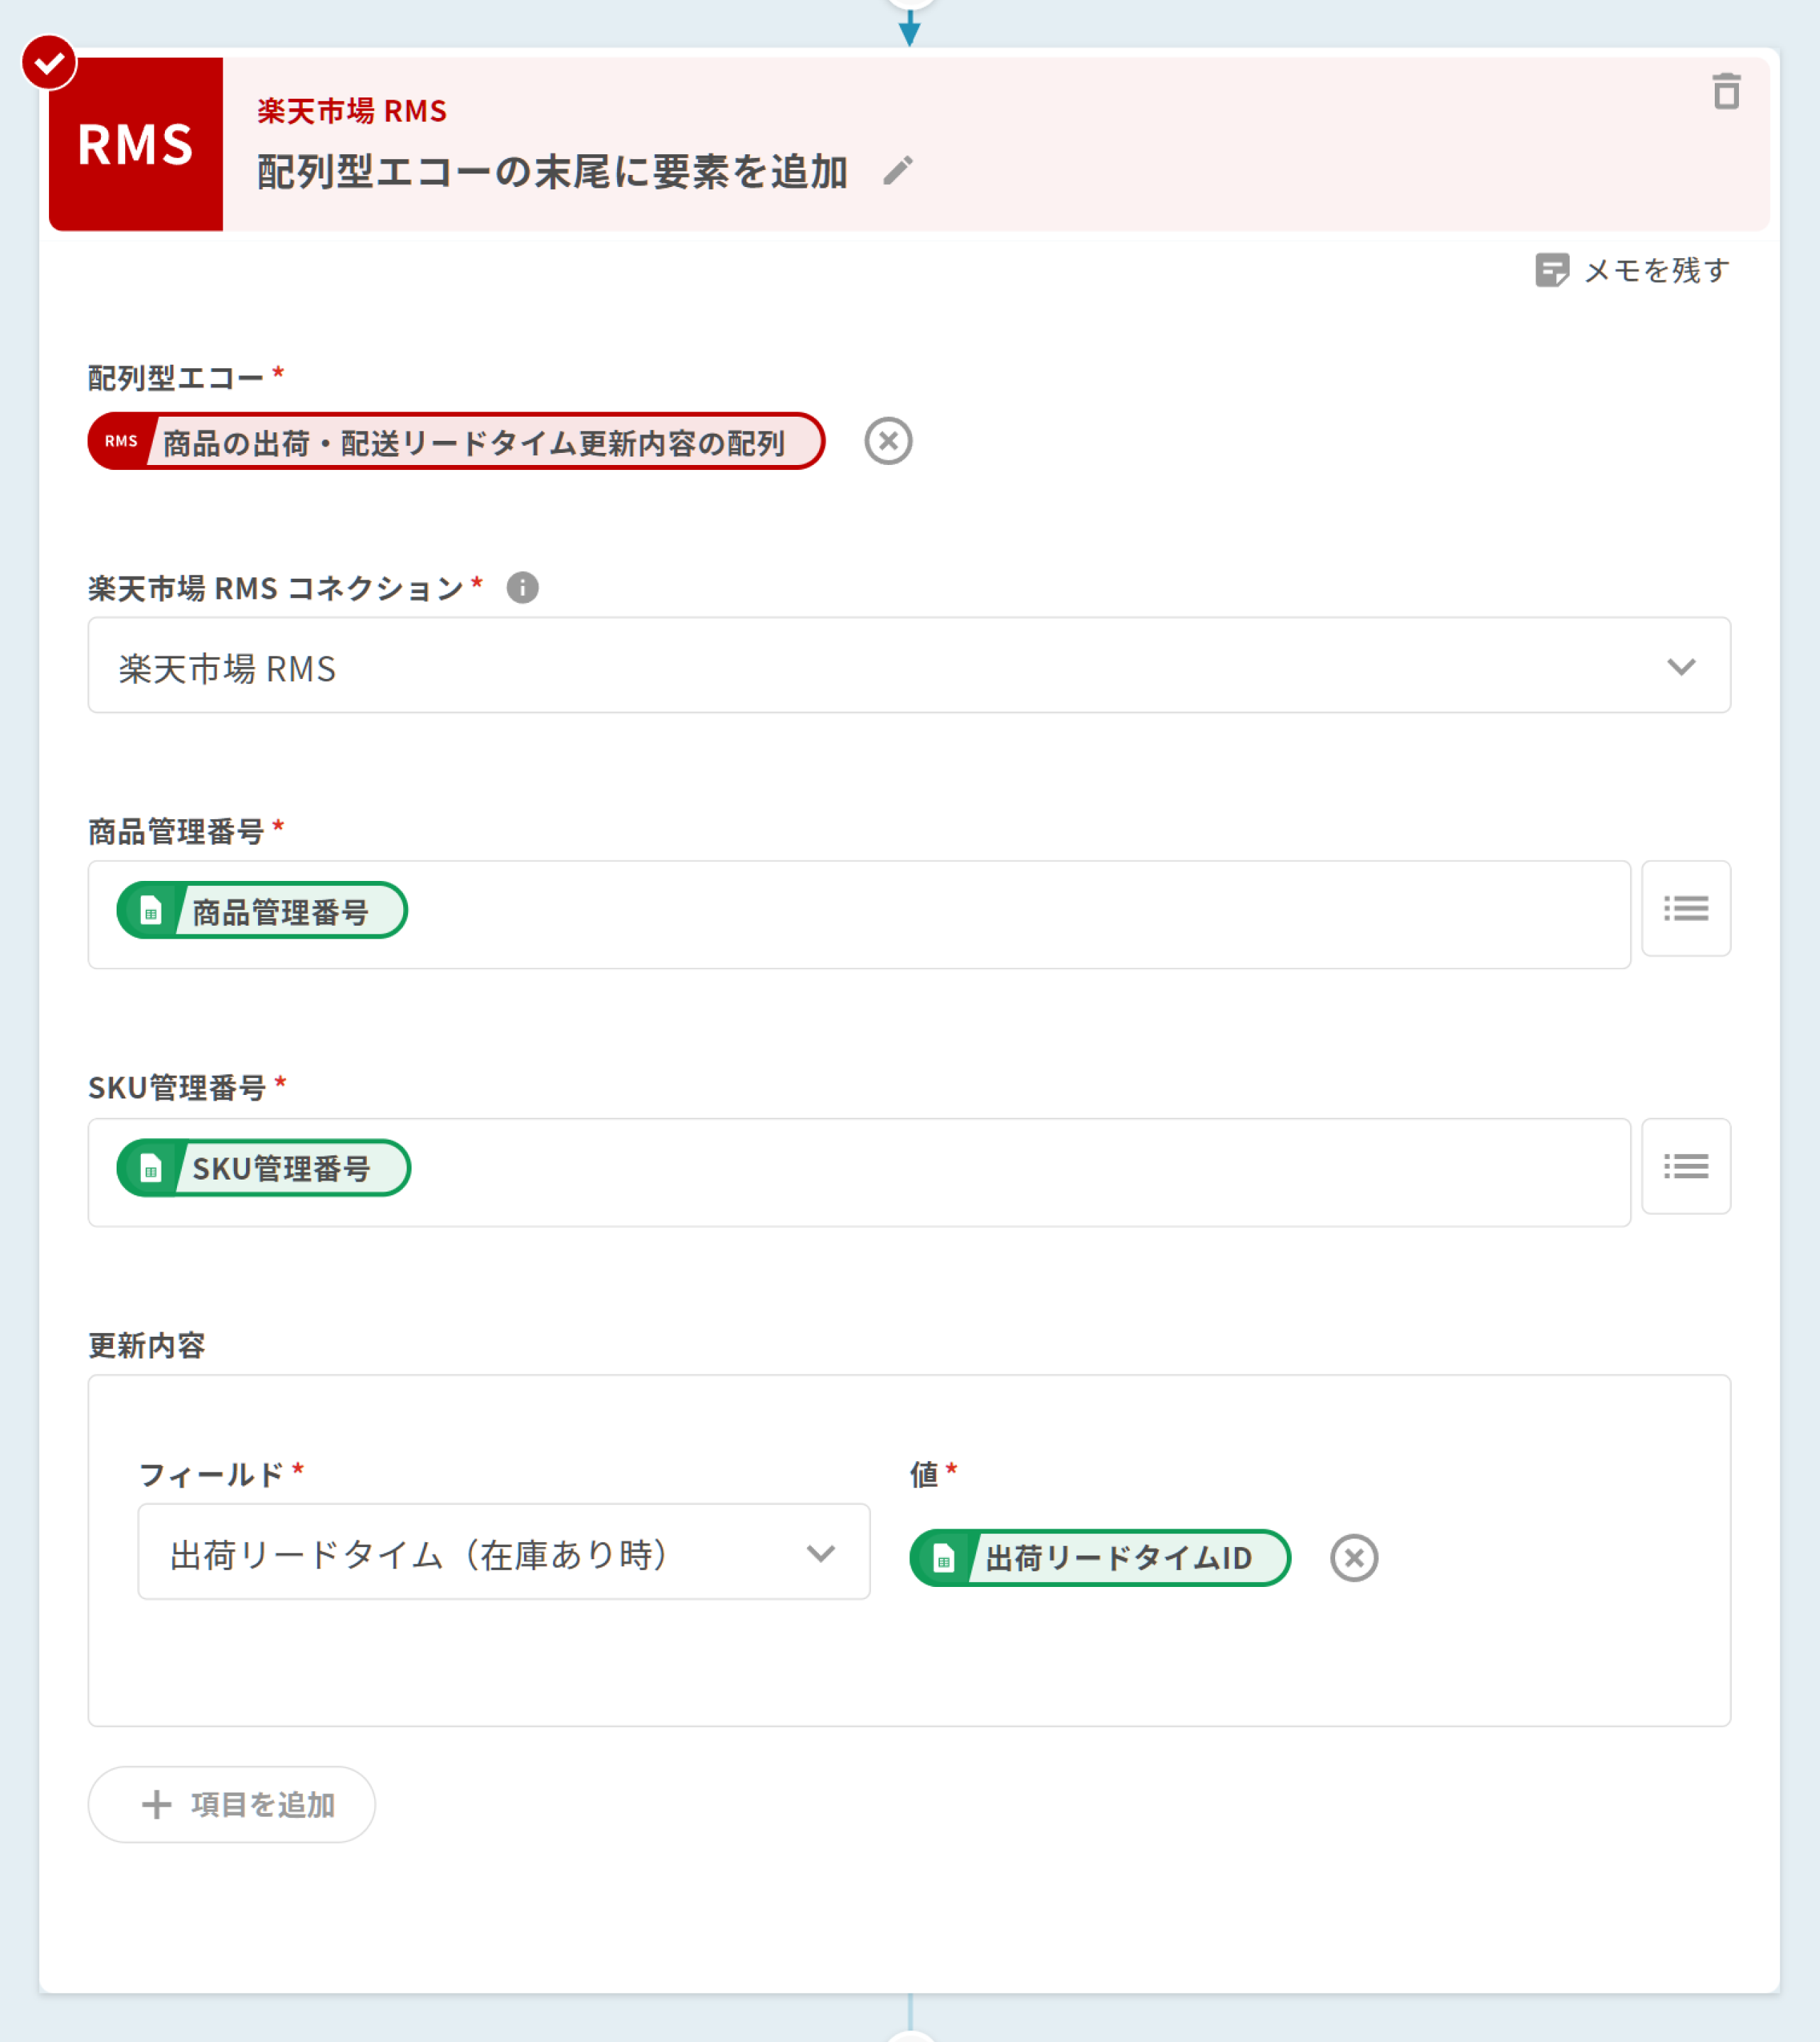Click the chevron arrow of connection selector

coord(1681,667)
